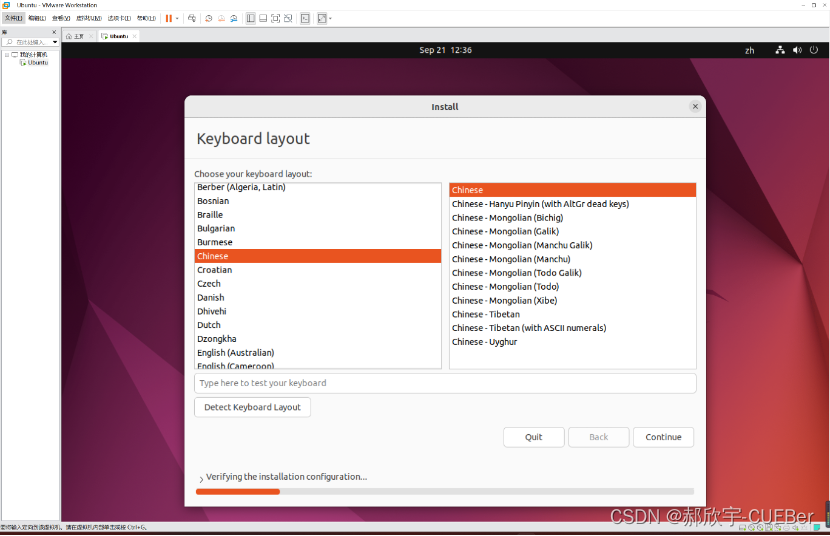830x536 pixels.
Task: Revert the virtual machine to snapshot
Action: (x=221, y=19)
